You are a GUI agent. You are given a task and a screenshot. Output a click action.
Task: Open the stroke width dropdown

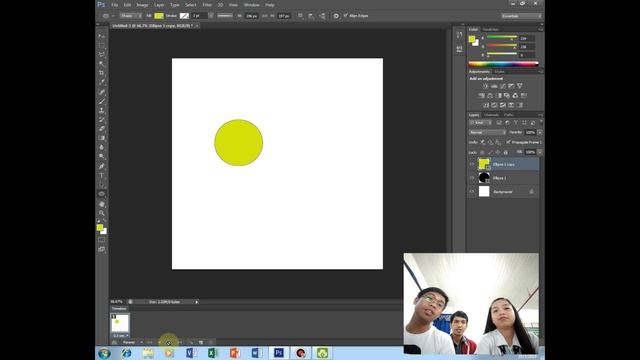tap(211, 16)
